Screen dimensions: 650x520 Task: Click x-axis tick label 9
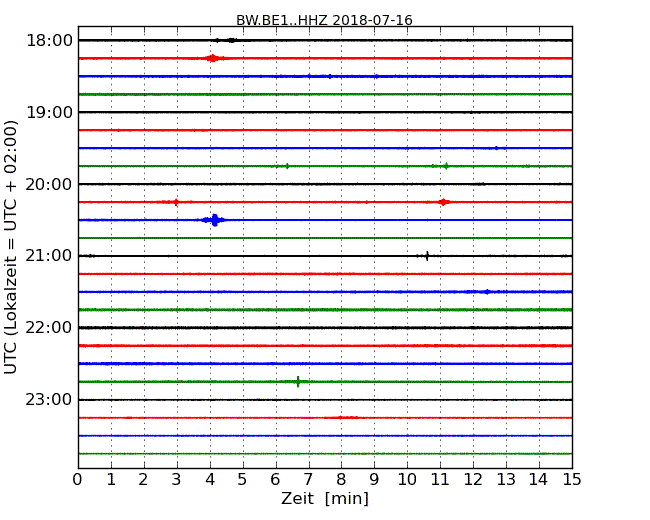[x=374, y=480]
